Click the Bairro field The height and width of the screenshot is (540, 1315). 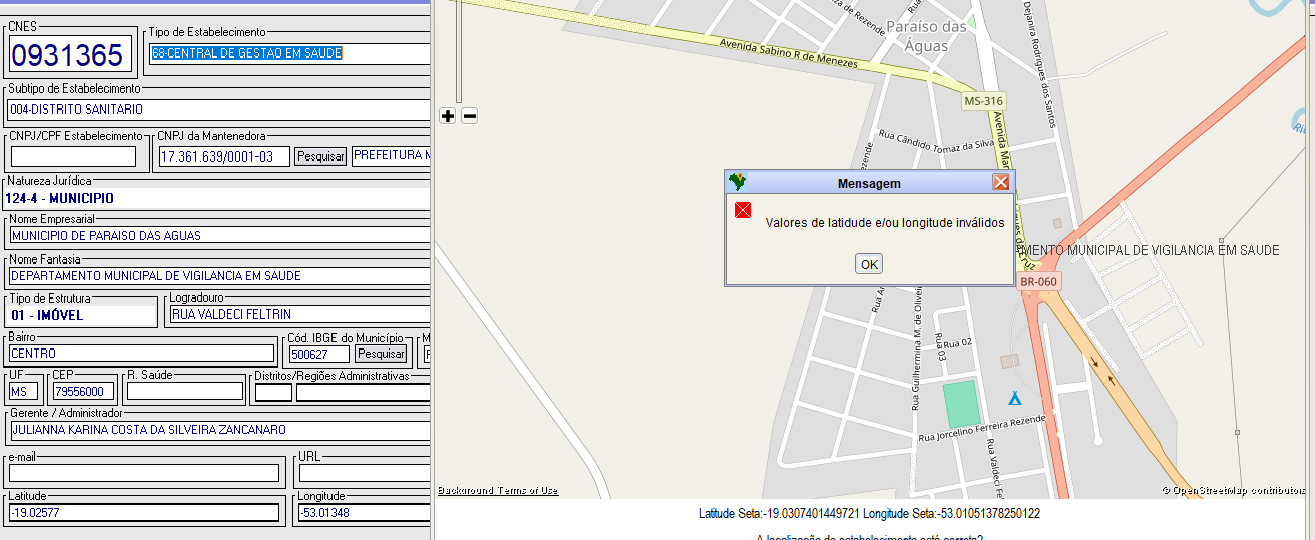(141, 354)
